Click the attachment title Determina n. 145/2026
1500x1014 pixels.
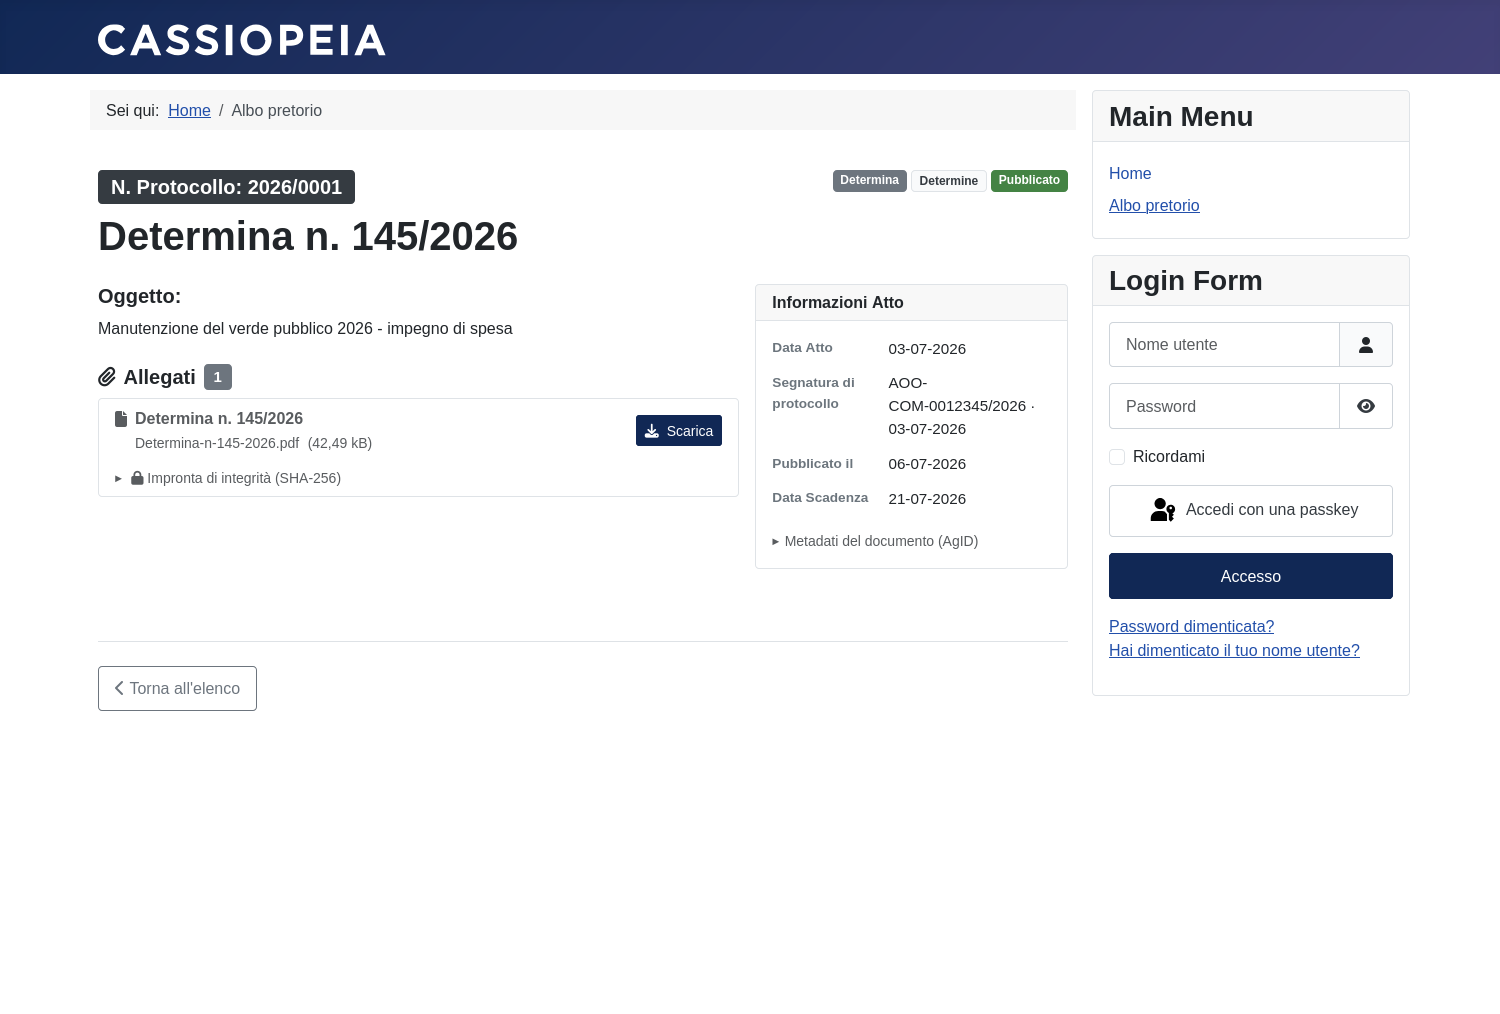219,419
